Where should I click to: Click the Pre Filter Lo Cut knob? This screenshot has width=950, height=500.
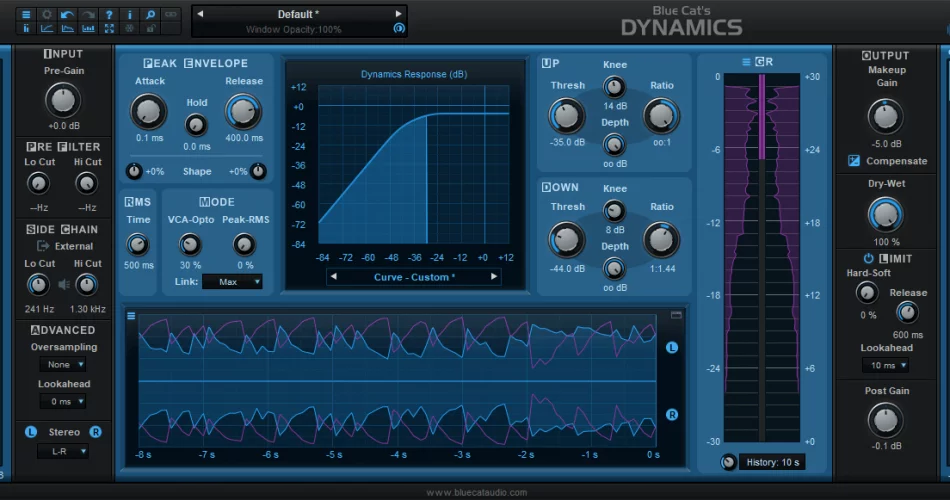click(38, 183)
